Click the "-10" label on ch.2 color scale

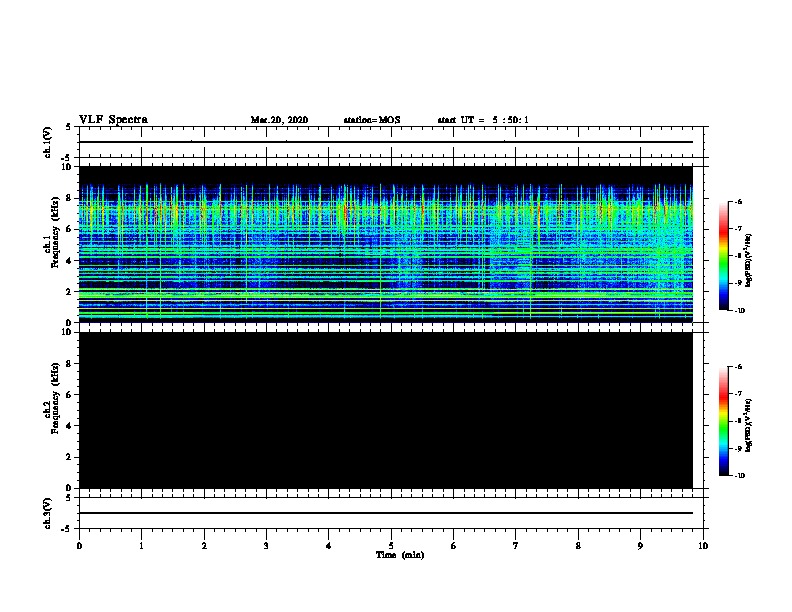click(x=739, y=476)
